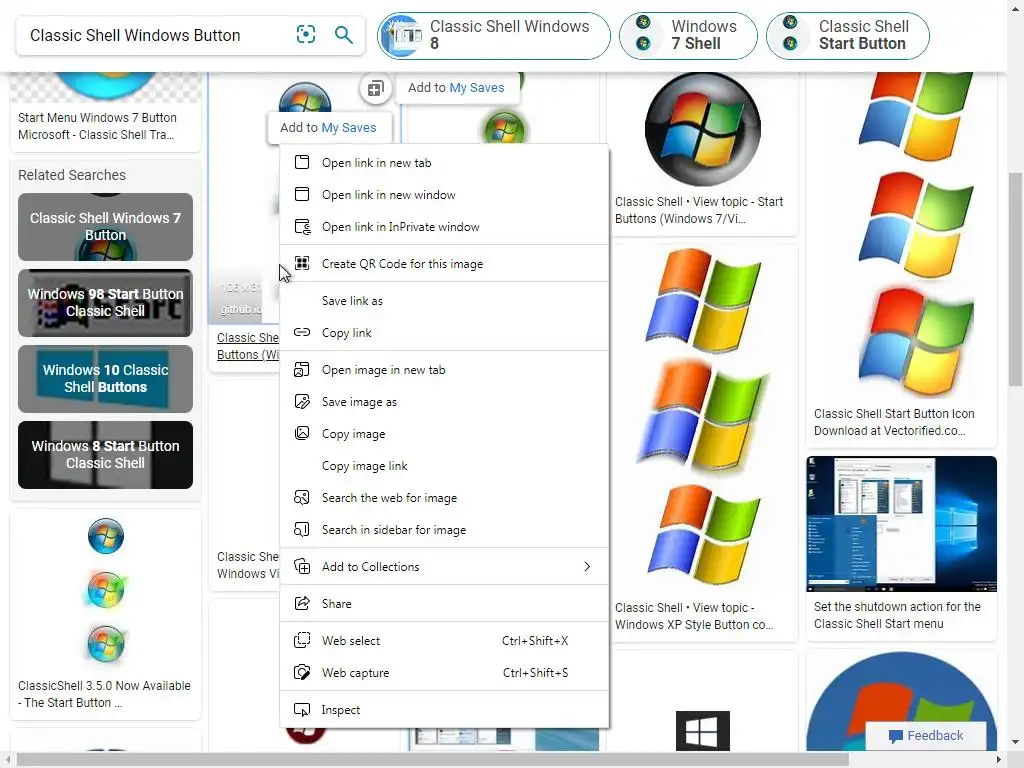Viewport: 1024px width, 768px height.
Task: Click the Search the web for image icon
Action: click(x=302, y=498)
